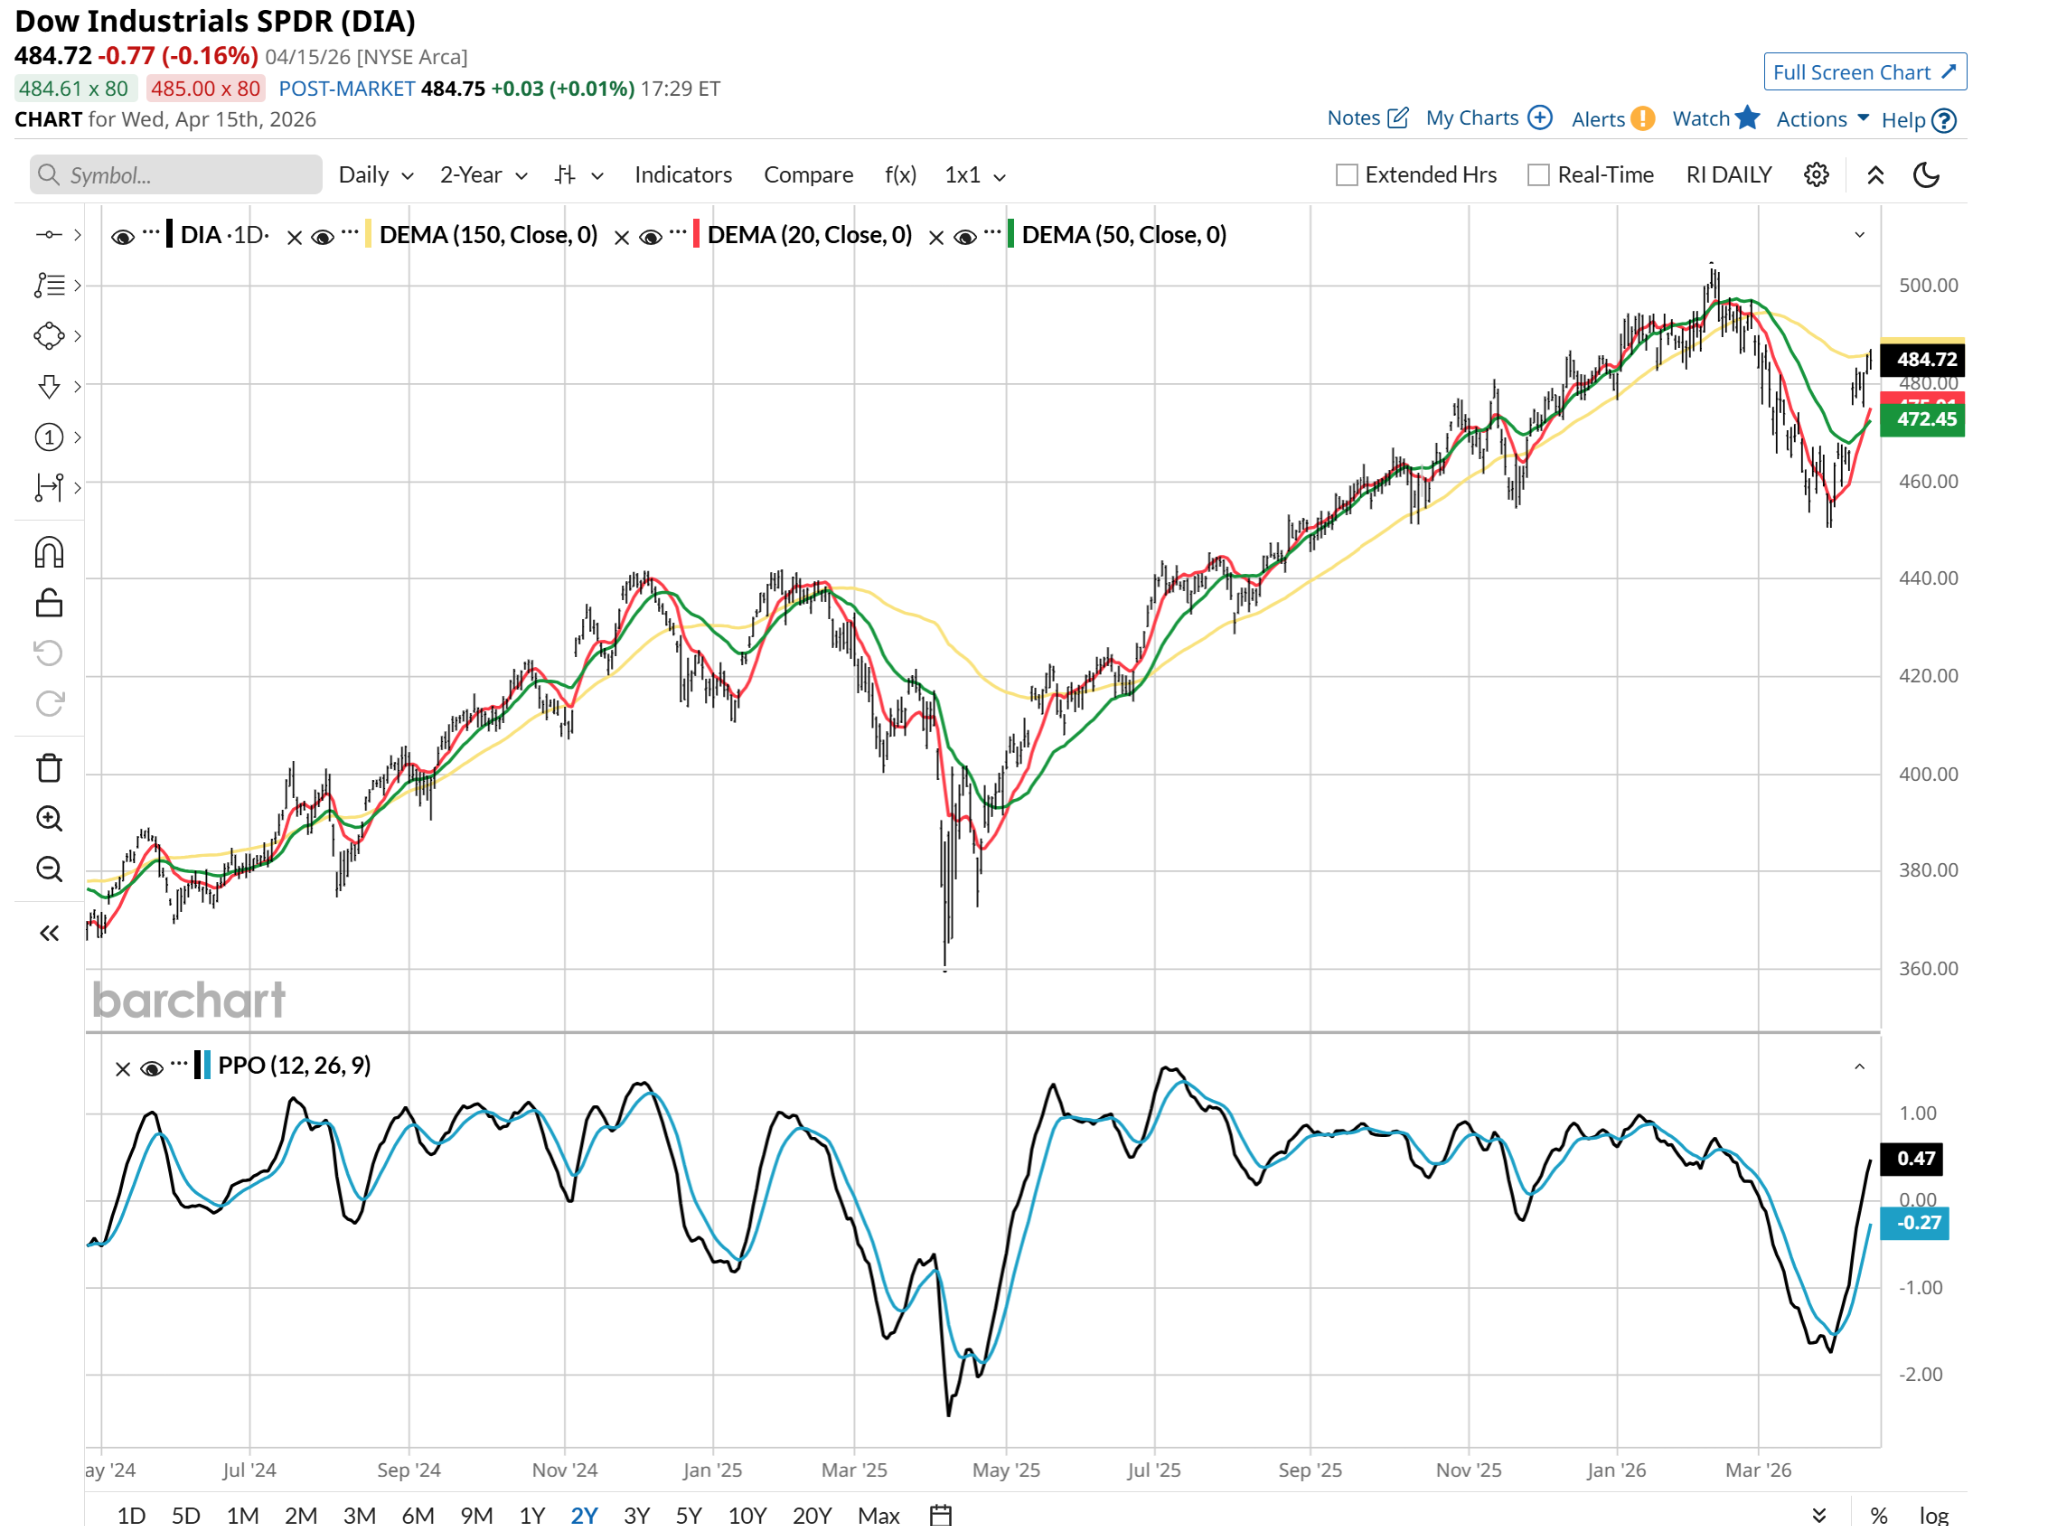The width and height of the screenshot is (2048, 1526).
Task: Click the zoom out magnifier icon
Action: pyautogui.click(x=49, y=869)
